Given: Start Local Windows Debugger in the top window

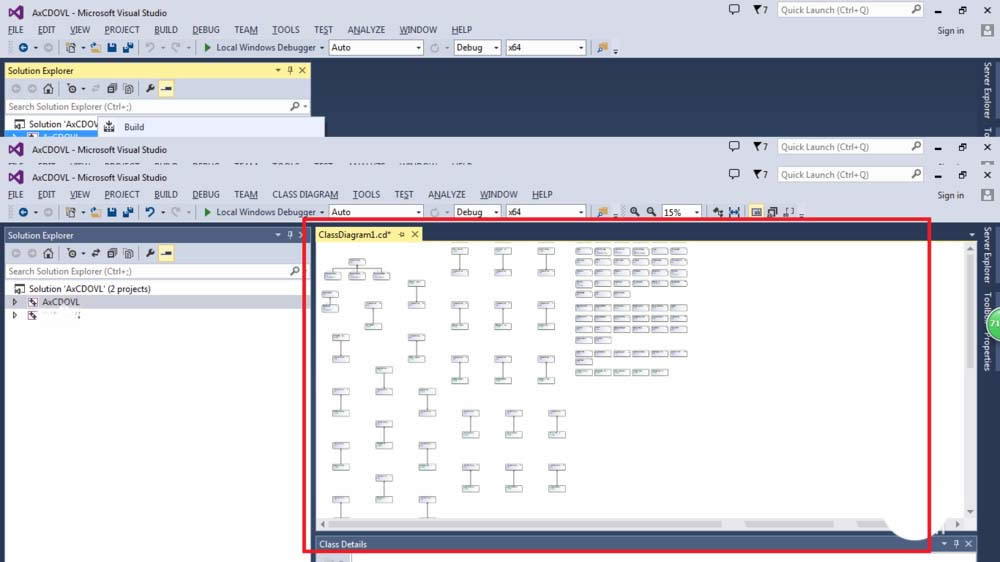Looking at the screenshot, I should point(259,47).
